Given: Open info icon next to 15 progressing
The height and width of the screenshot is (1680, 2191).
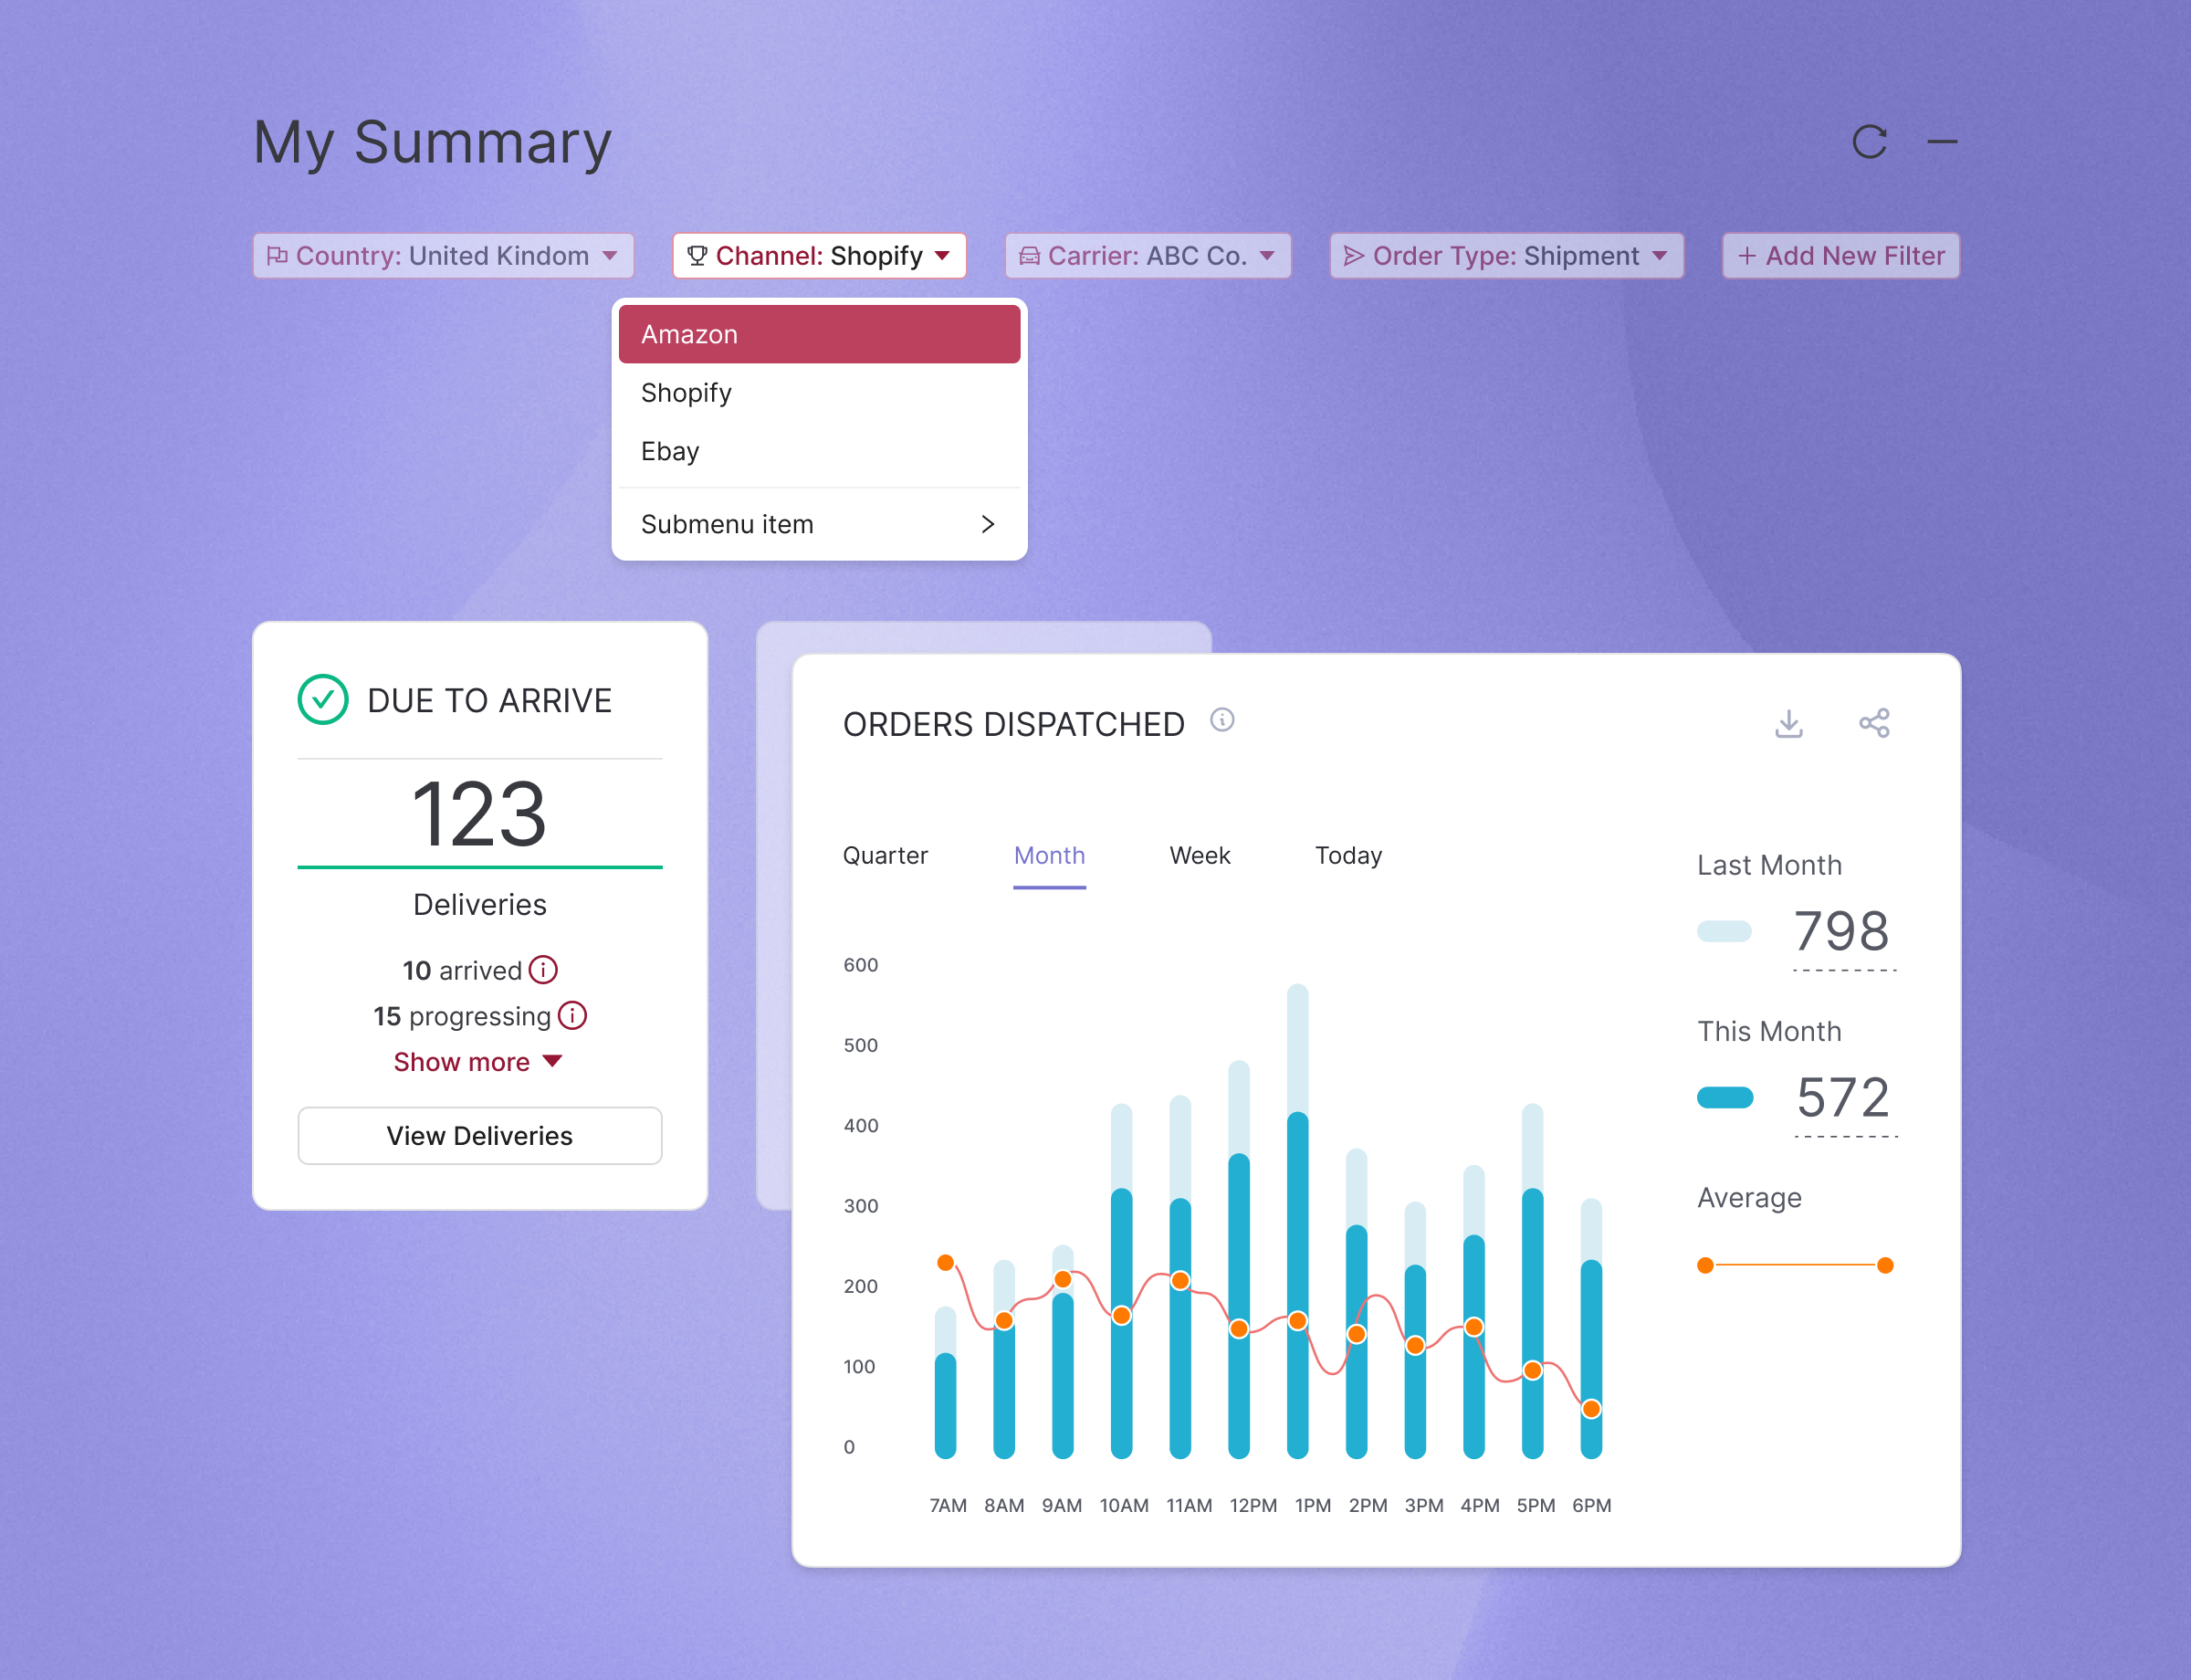Looking at the screenshot, I should [572, 1016].
